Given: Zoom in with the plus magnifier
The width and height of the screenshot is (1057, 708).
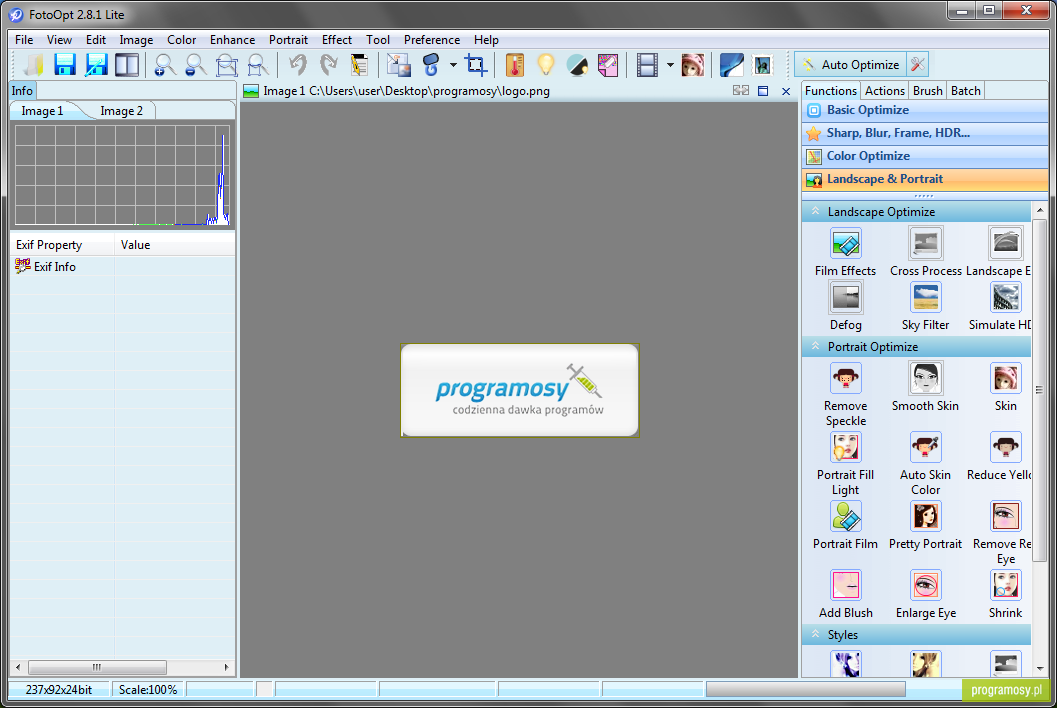Looking at the screenshot, I should (164, 65).
